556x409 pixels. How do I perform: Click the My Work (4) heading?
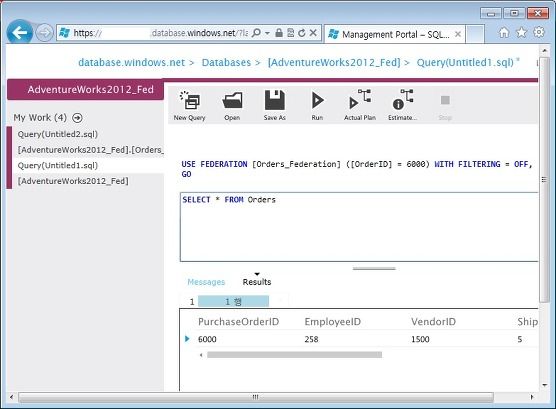tap(40, 117)
